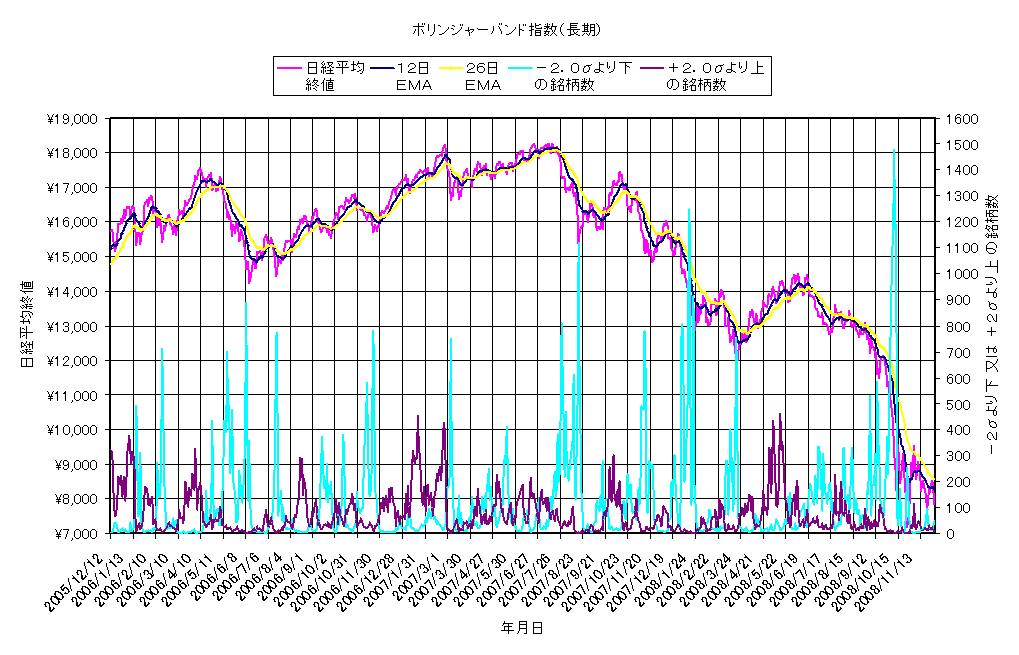Click the right-axis zero label
Viewport: 1019px width, 655px height.
tap(950, 533)
